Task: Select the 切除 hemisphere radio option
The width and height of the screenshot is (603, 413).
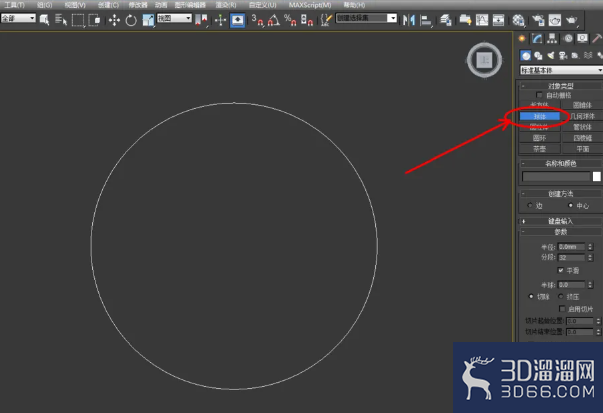Action: [x=531, y=296]
